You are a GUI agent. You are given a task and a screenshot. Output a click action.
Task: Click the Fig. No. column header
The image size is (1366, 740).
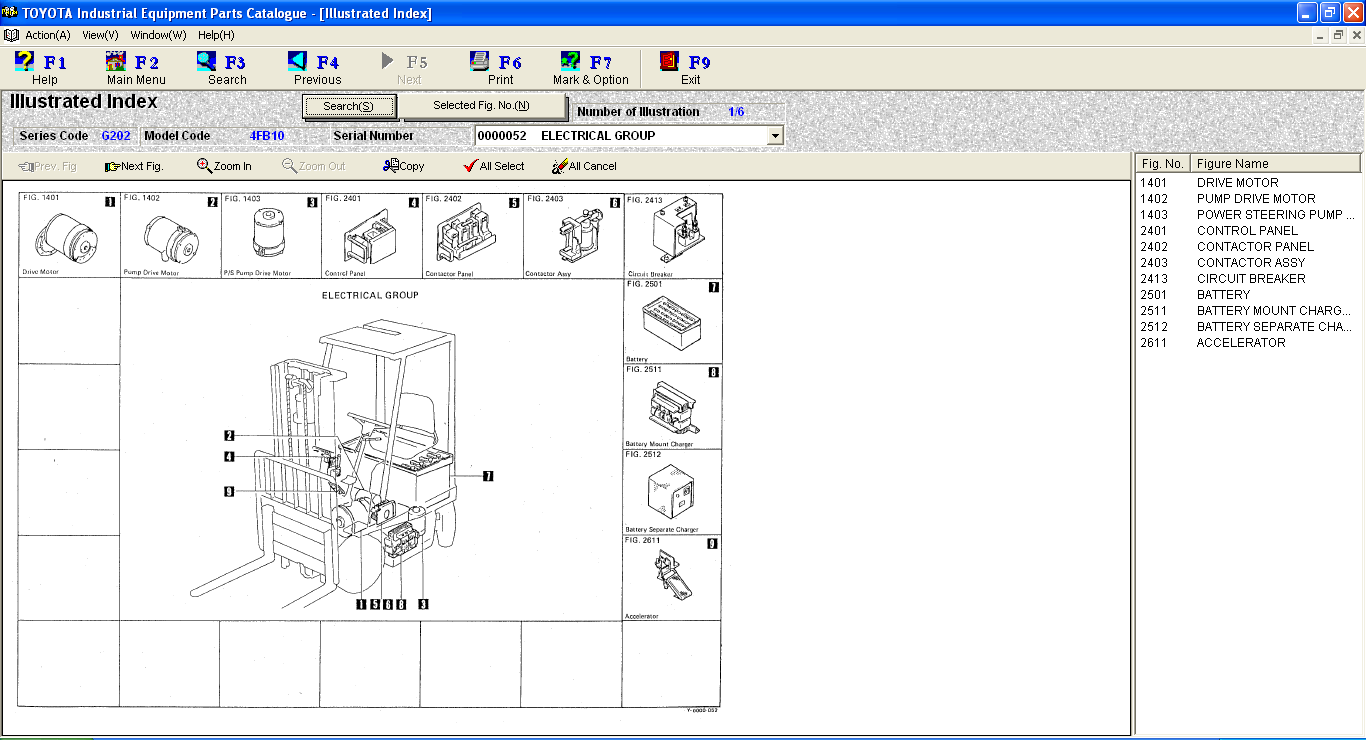[x=1163, y=164]
